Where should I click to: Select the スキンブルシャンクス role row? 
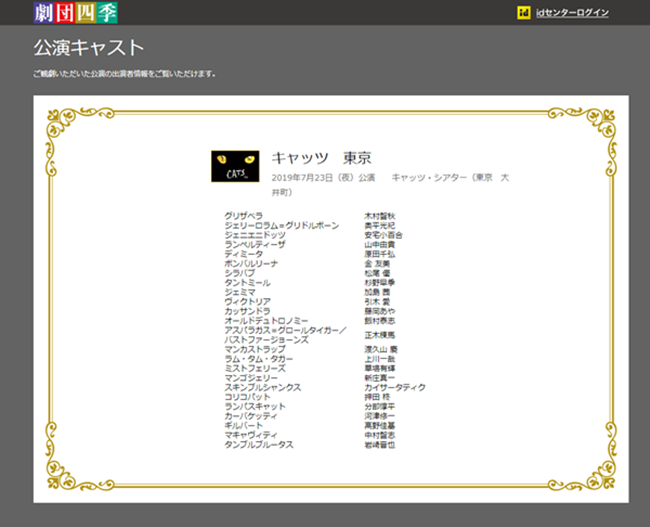[263, 387]
